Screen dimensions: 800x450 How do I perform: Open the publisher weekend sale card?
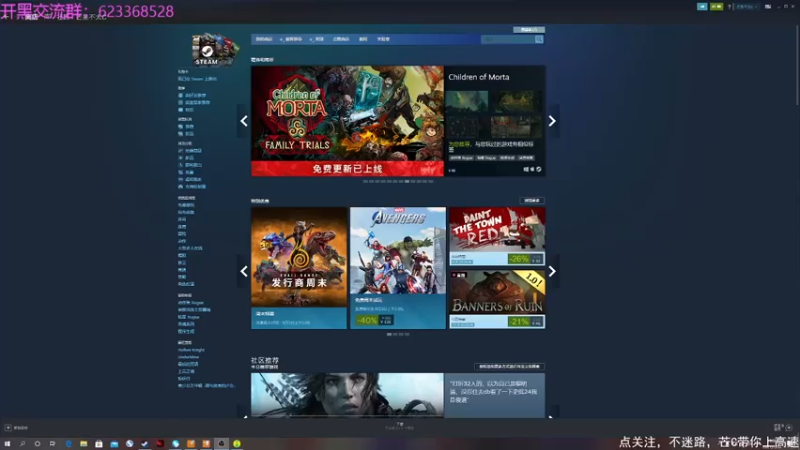point(299,268)
